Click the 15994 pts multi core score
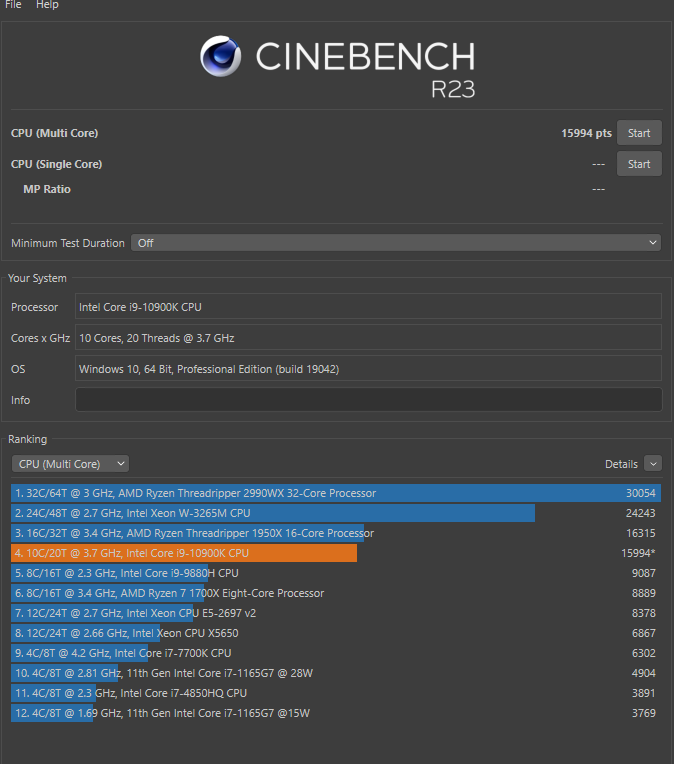The width and height of the screenshot is (674, 764). click(586, 133)
